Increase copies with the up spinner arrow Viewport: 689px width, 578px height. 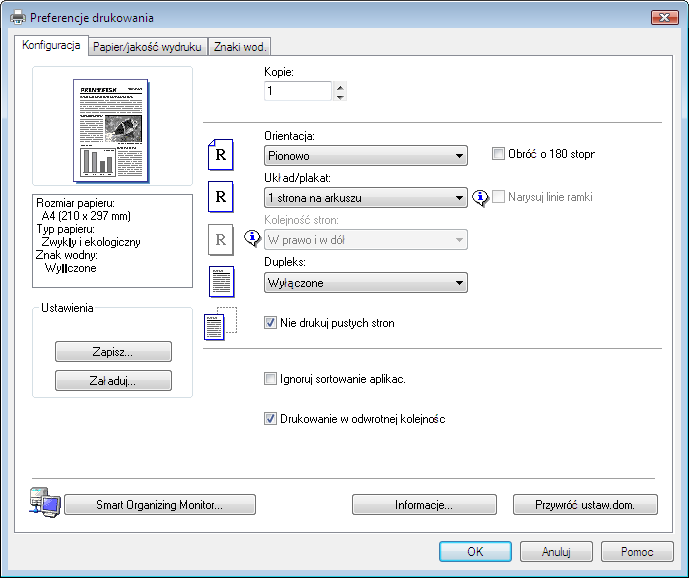pyautogui.click(x=340, y=87)
